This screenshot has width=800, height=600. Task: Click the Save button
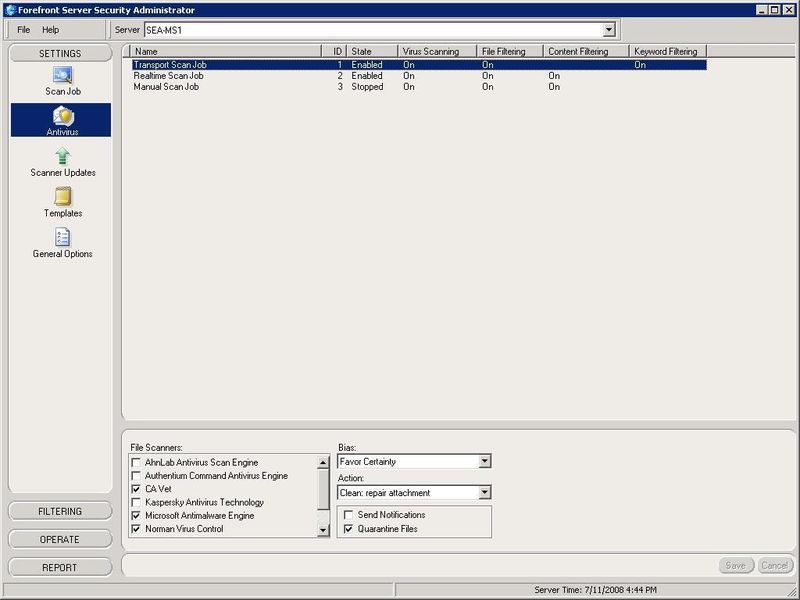click(736, 565)
